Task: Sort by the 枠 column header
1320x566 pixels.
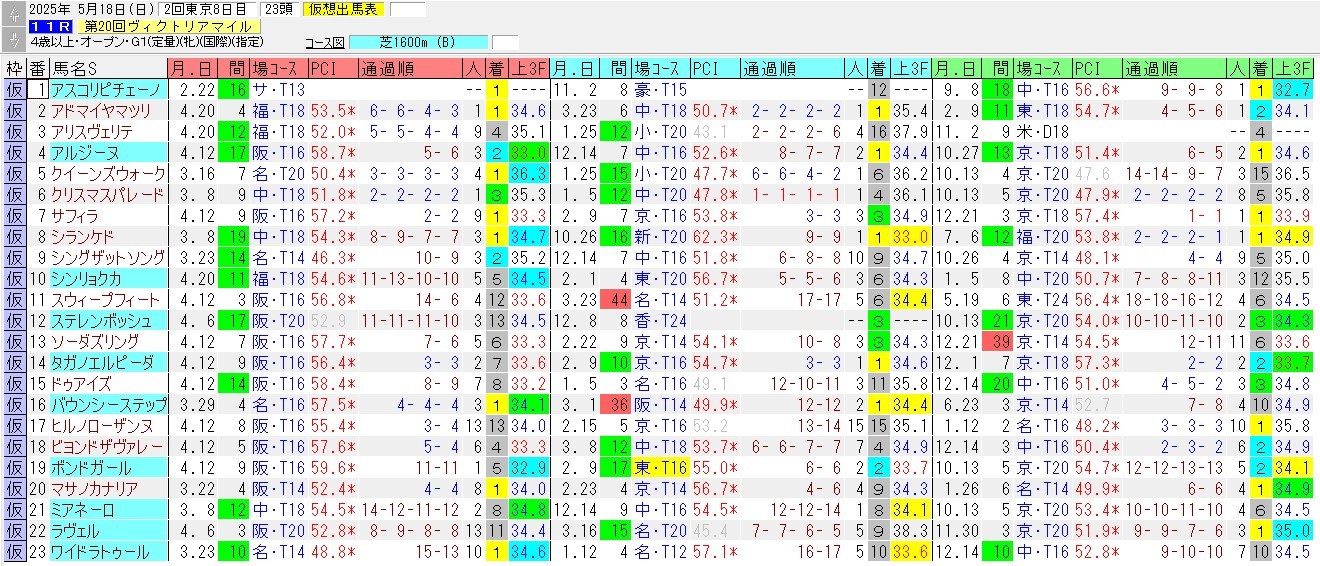Action: 14,68
